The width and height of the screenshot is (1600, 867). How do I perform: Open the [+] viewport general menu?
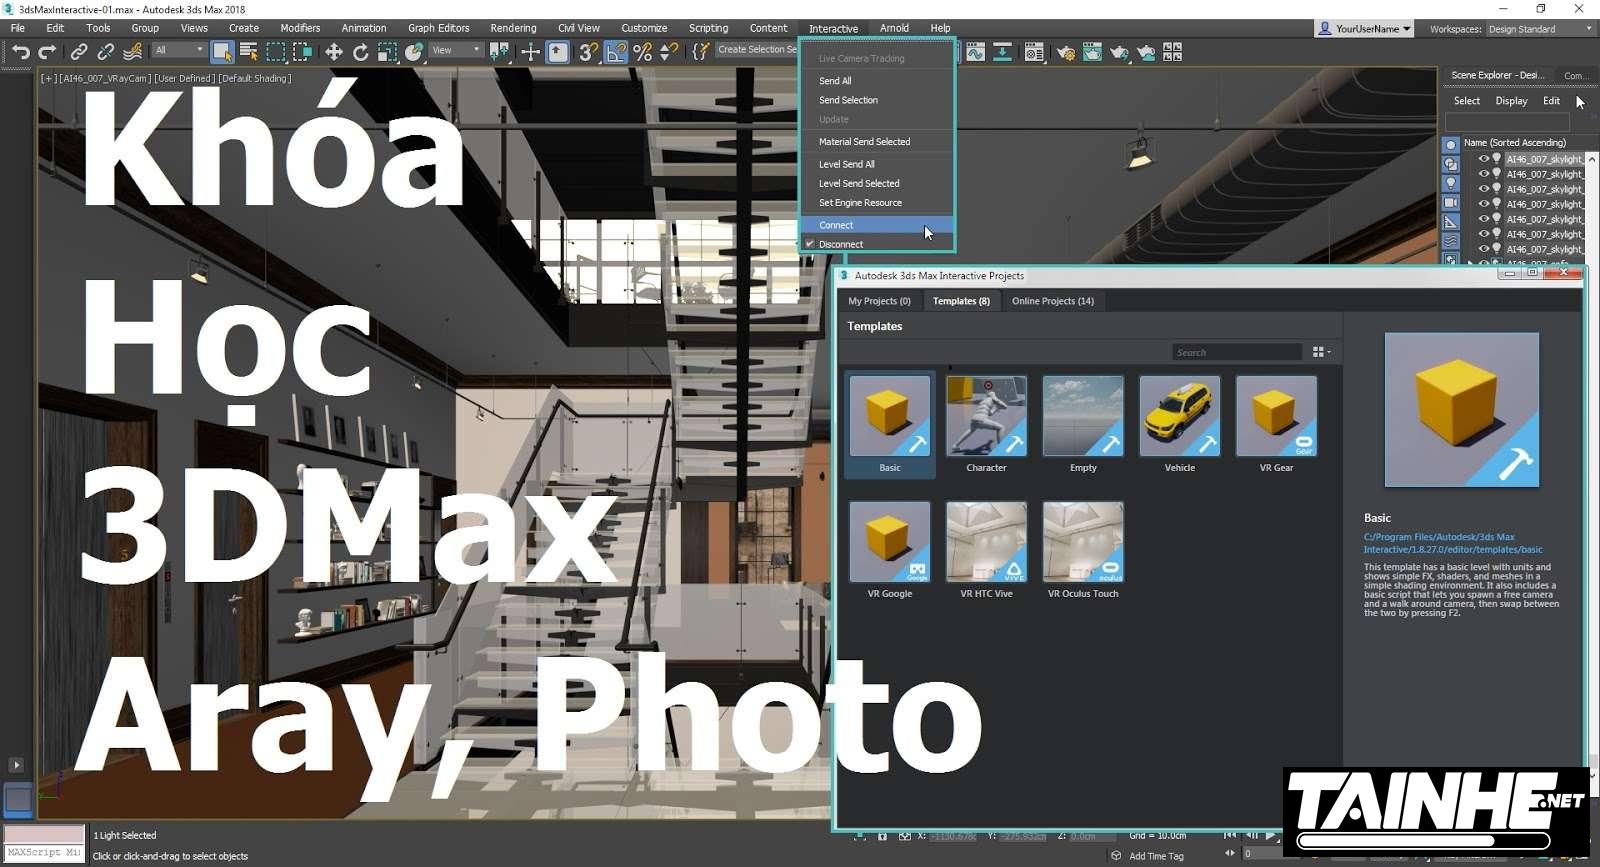[x=48, y=78]
